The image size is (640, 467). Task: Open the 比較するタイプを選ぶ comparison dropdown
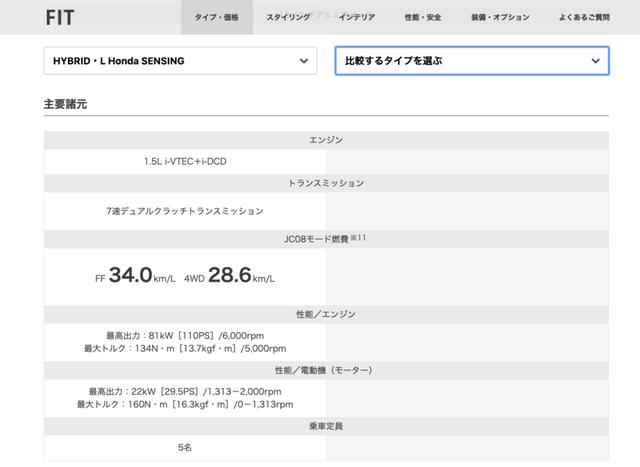[471, 62]
